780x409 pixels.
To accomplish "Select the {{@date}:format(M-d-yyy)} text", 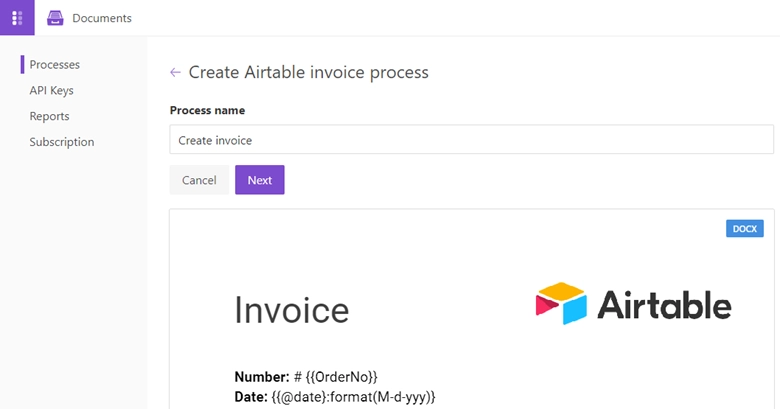I will [x=354, y=397].
